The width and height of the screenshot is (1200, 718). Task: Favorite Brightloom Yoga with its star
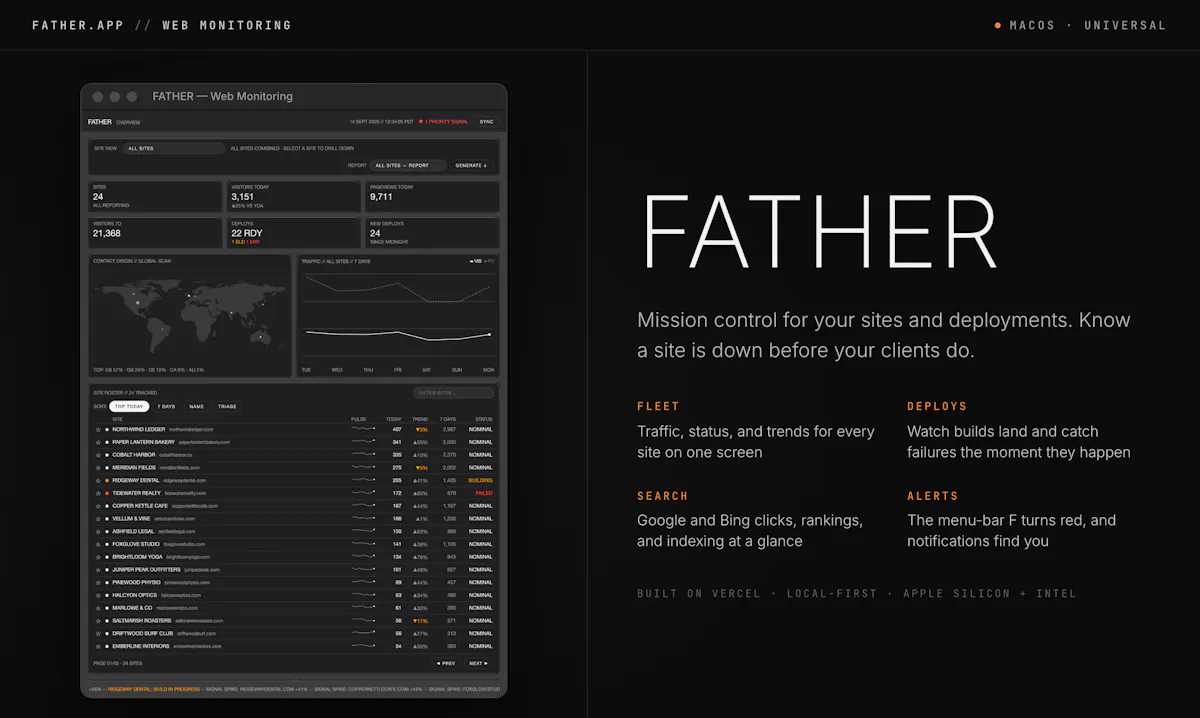point(98,557)
